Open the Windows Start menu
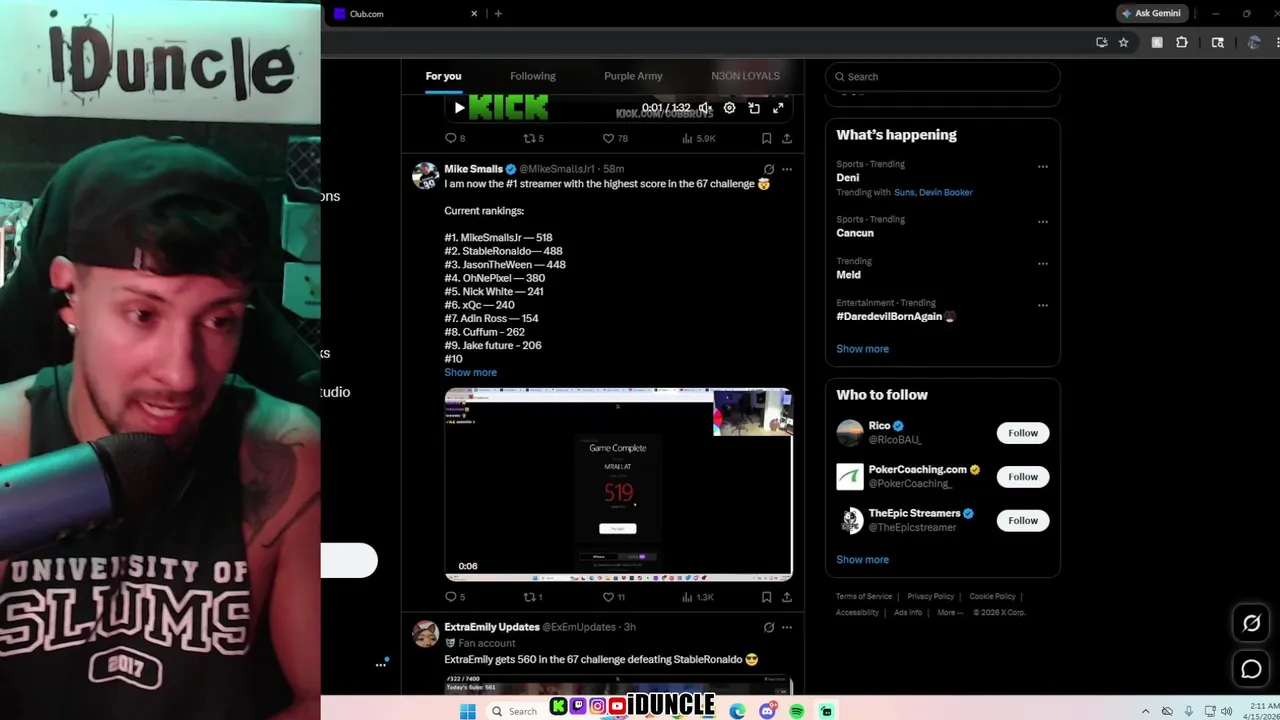This screenshot has width=1280, height=720. pyautogui.click(x=467, y=711)
